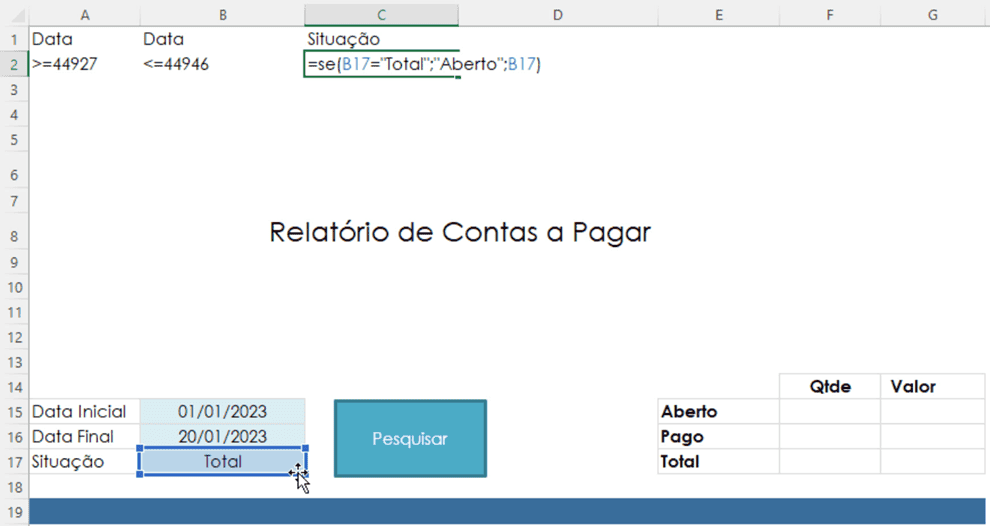Select the empty Qtde cell for Aberto

tap(830, 412)
